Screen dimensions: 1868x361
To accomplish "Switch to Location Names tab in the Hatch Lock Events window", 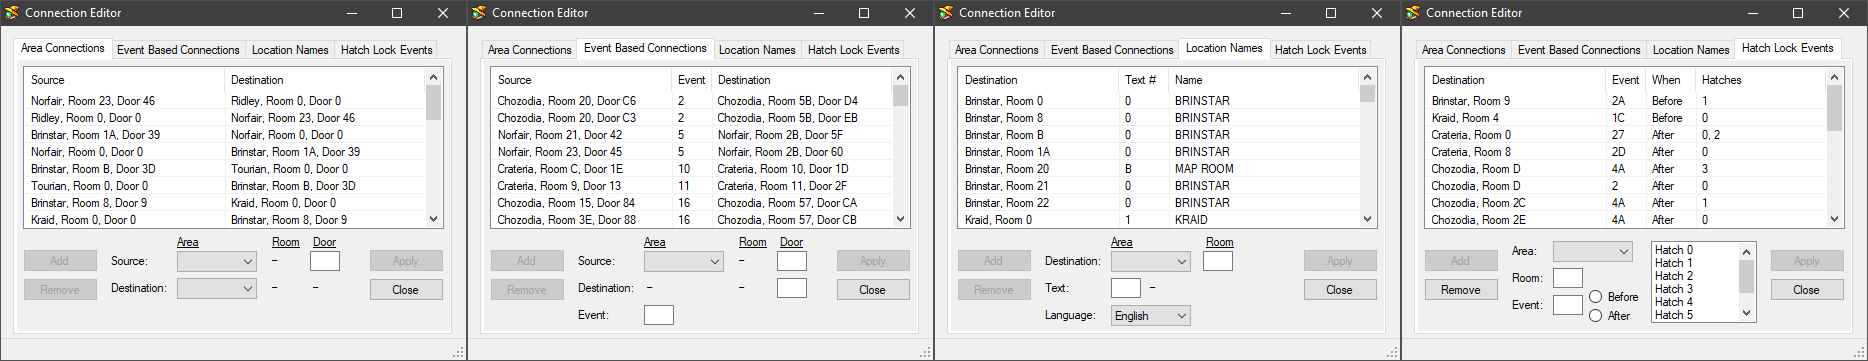I will pyautogui.click(x=1691, y=49).
